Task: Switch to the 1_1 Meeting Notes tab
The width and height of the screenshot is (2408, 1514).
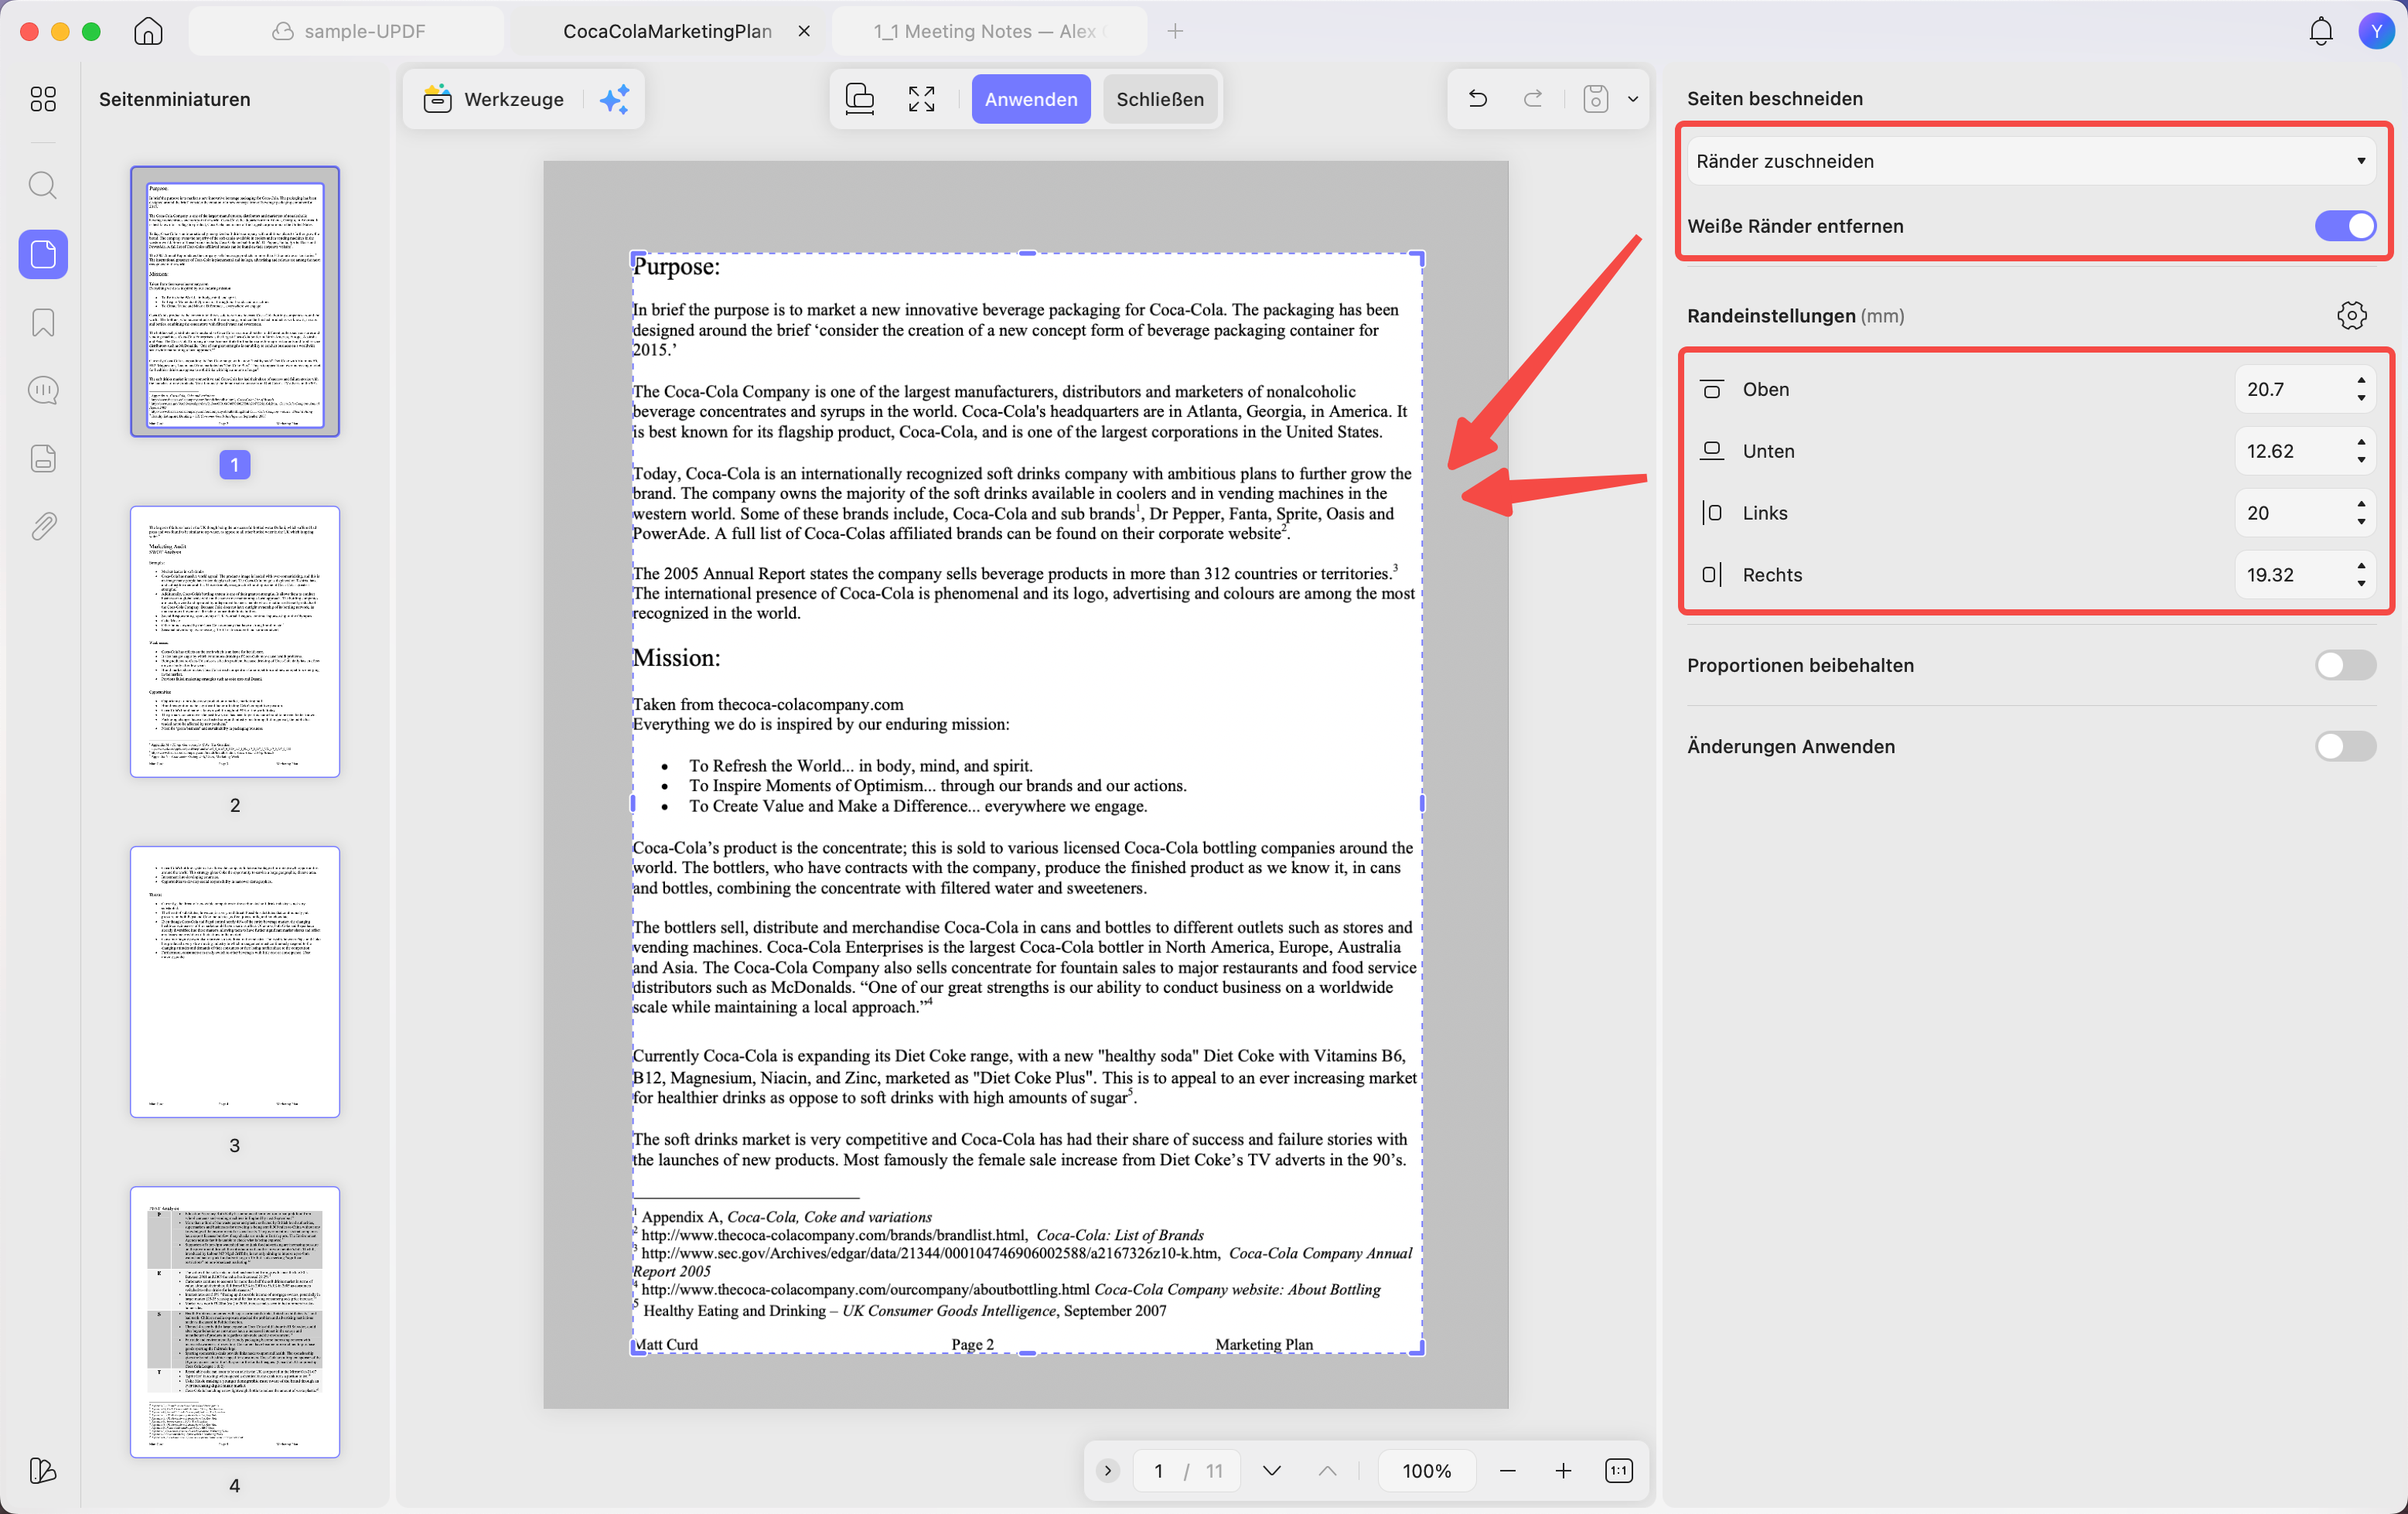Action: pyautogui.click(x=989, y=31)
